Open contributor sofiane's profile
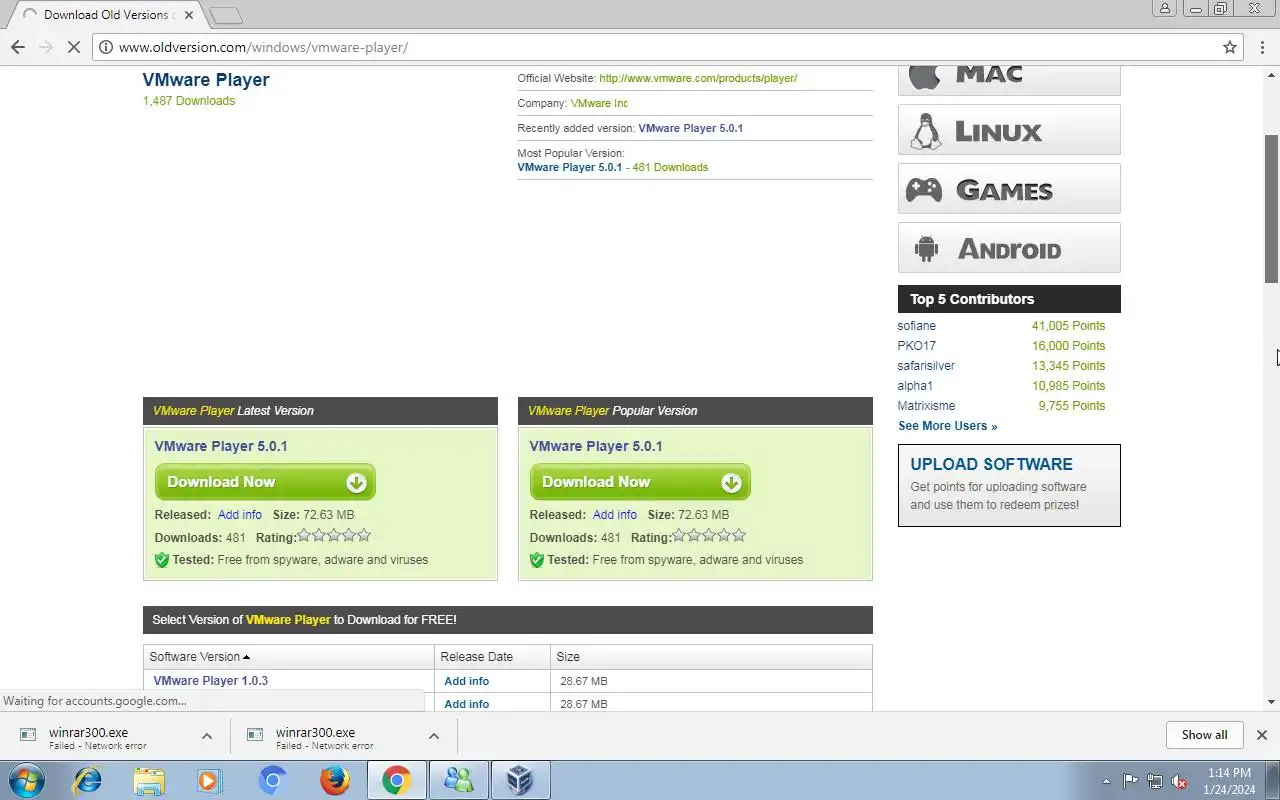 click(x=917, y=326)
